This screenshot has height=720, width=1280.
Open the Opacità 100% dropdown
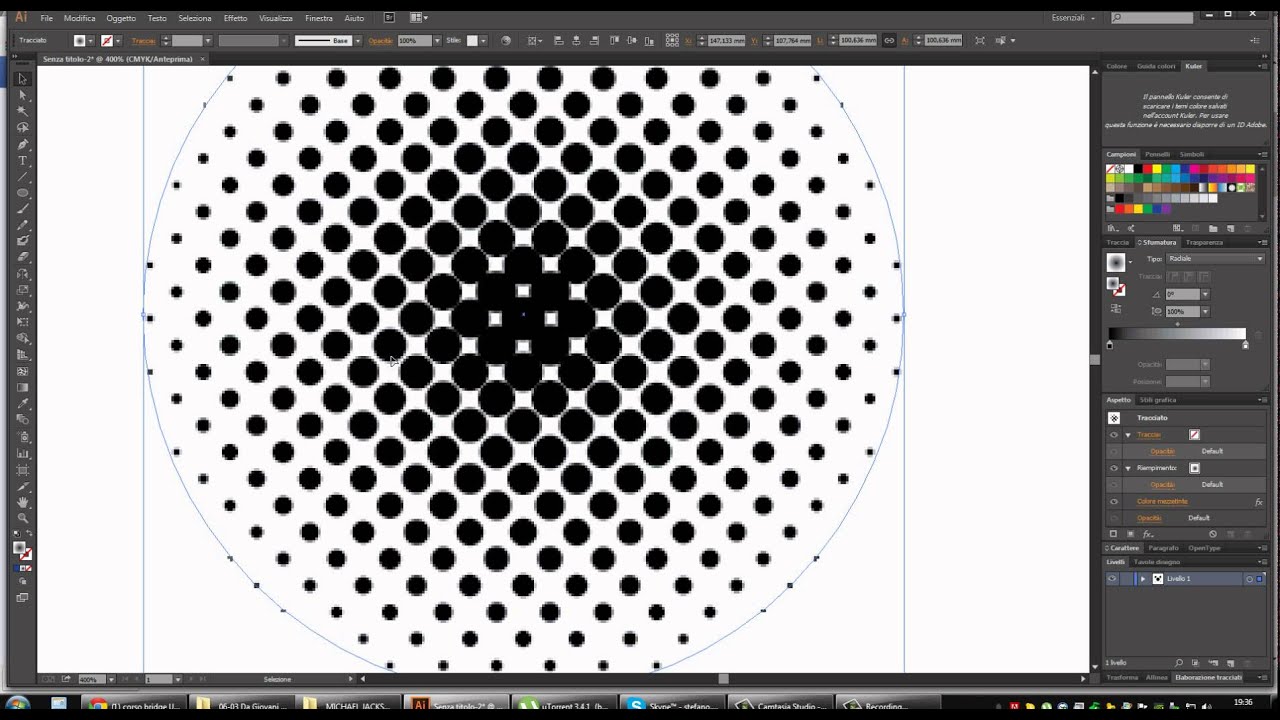437,40
